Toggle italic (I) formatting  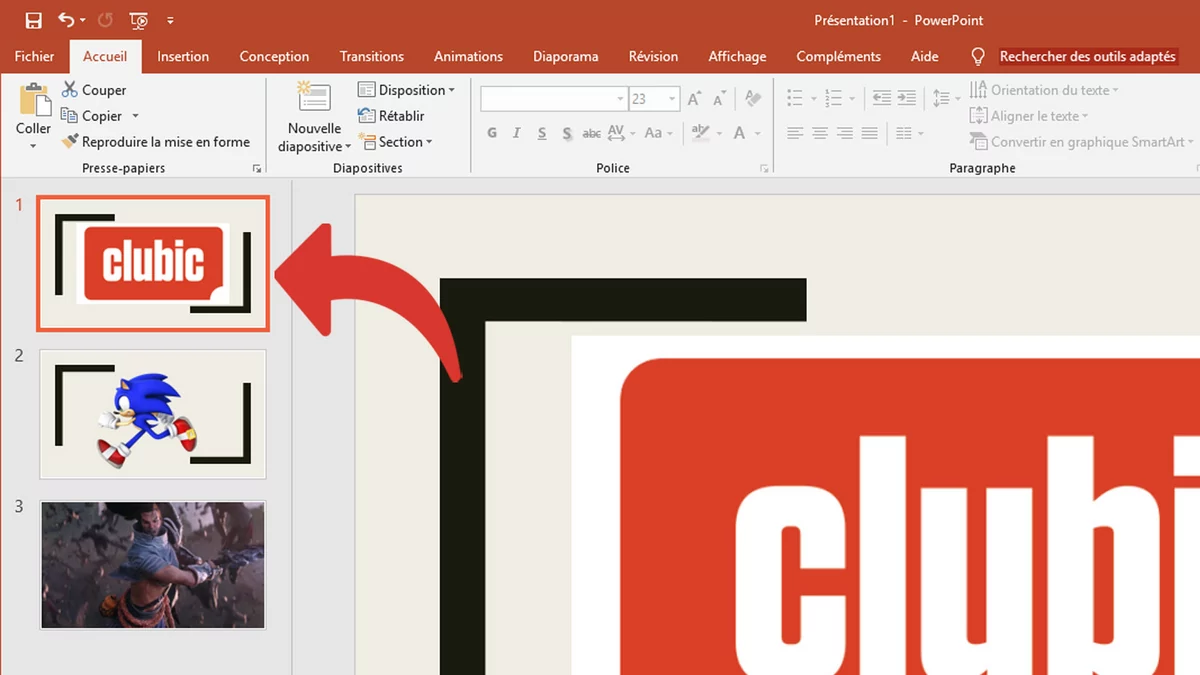[517, 133]
